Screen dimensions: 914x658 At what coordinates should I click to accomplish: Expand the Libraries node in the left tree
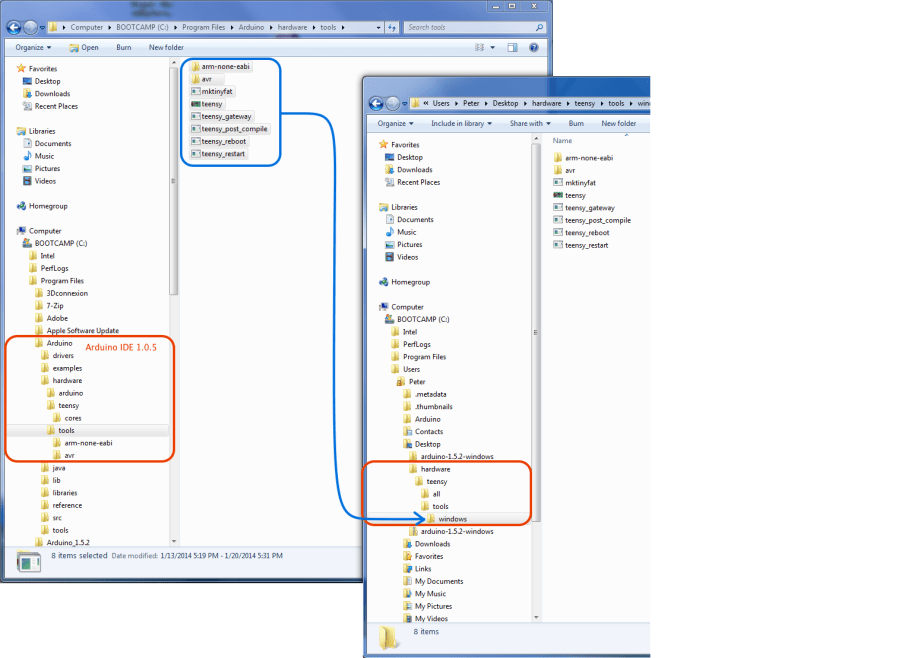click(x=24, y=130)
